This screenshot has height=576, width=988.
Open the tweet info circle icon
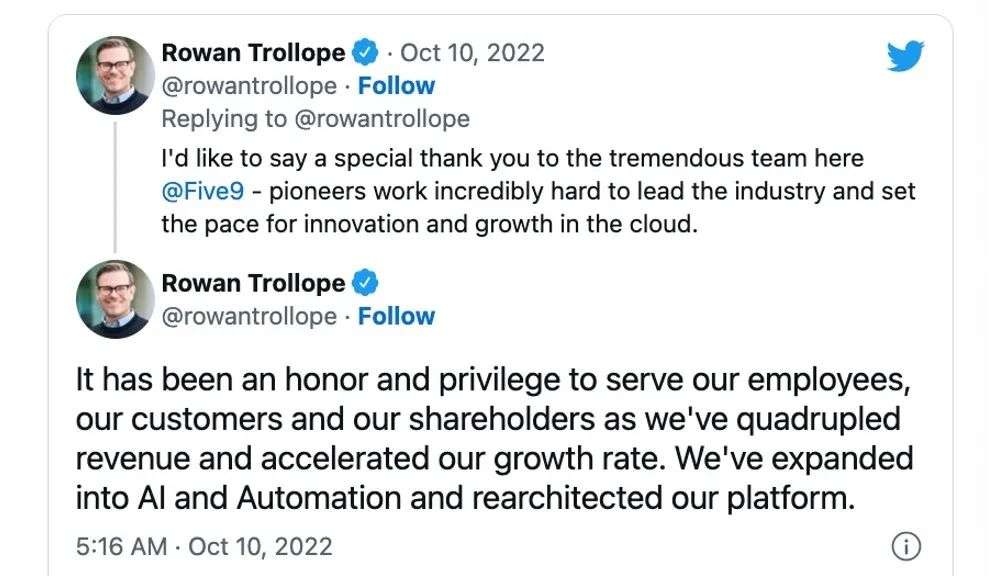(906, 546)
